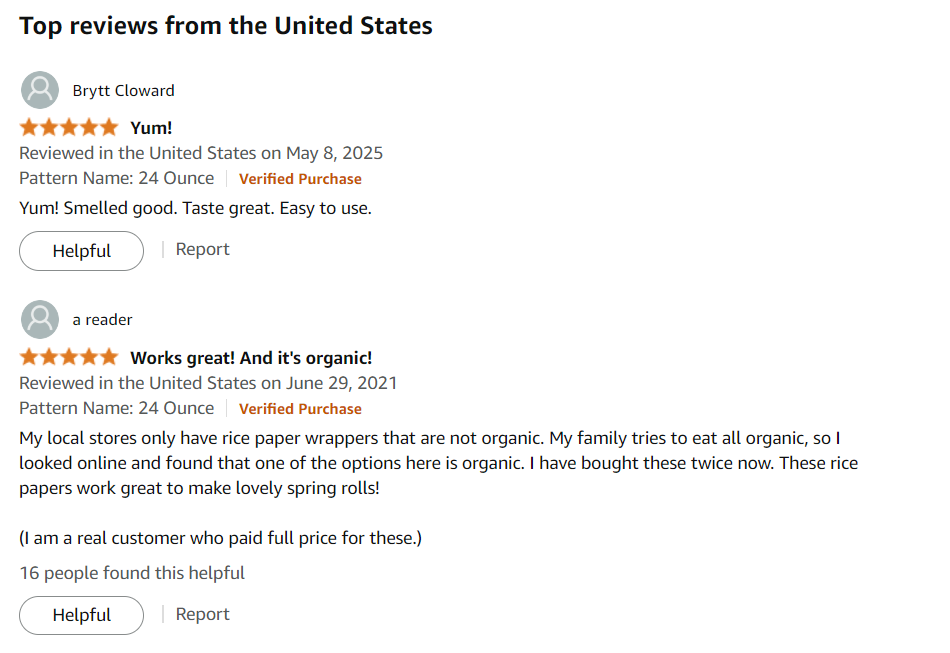Open Brytt Cloward's reviewer profile name

[123, 91]
